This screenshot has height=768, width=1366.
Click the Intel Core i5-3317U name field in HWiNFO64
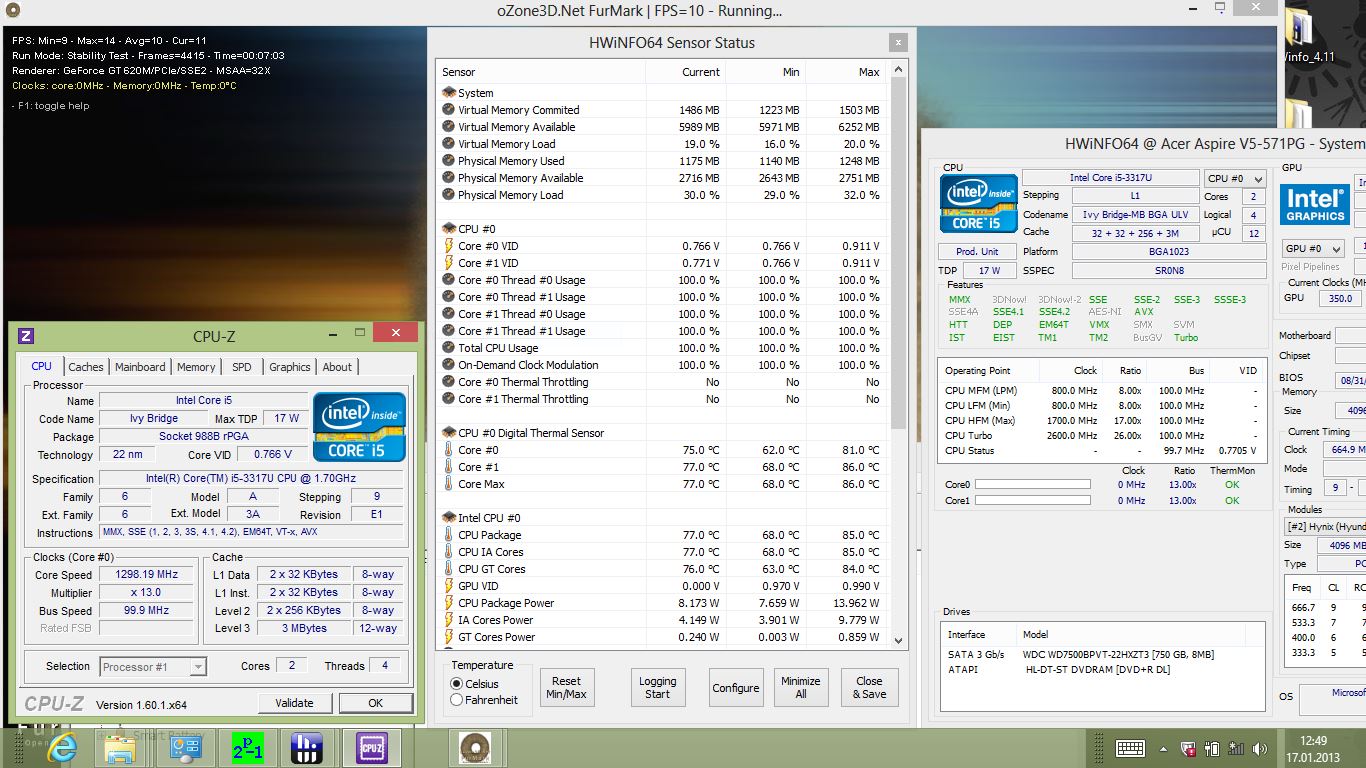[x=1110, y=178]
